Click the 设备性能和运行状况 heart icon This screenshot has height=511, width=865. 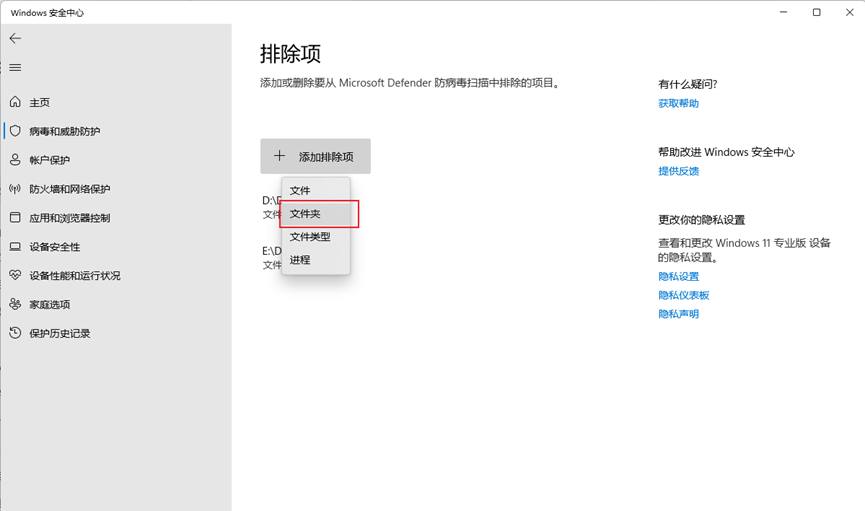coord(15,275)
